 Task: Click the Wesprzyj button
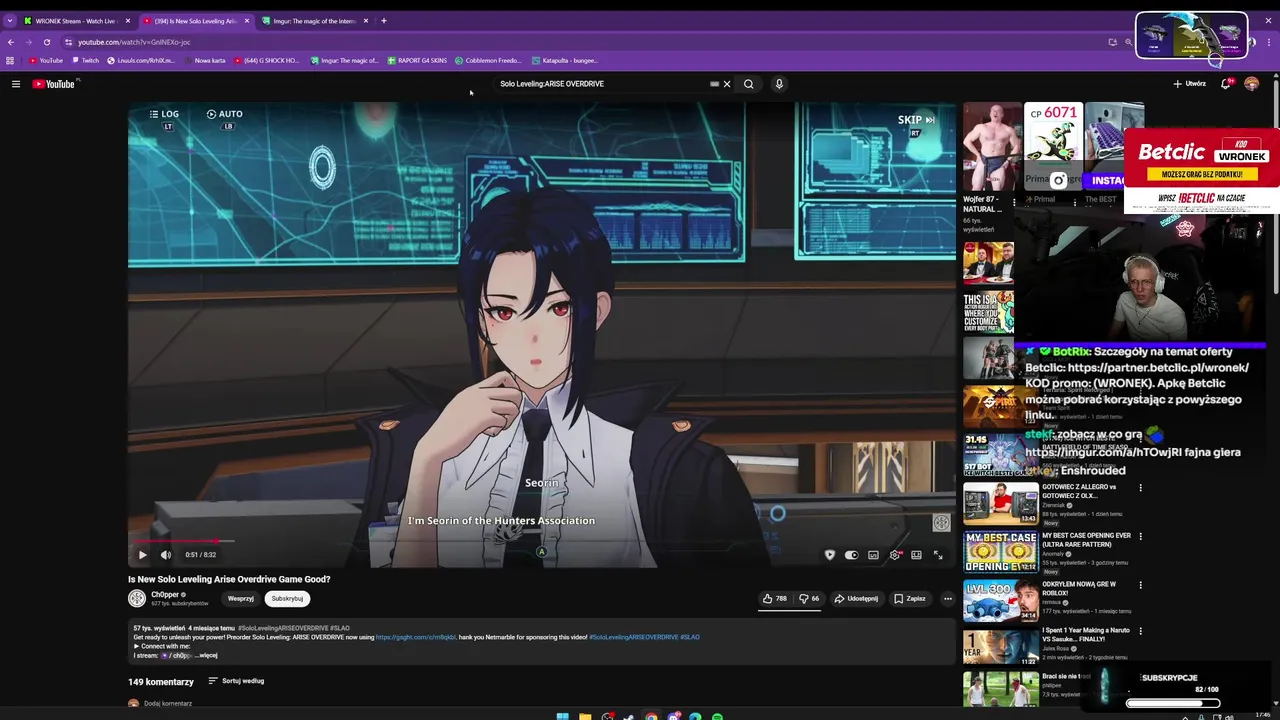241,598
